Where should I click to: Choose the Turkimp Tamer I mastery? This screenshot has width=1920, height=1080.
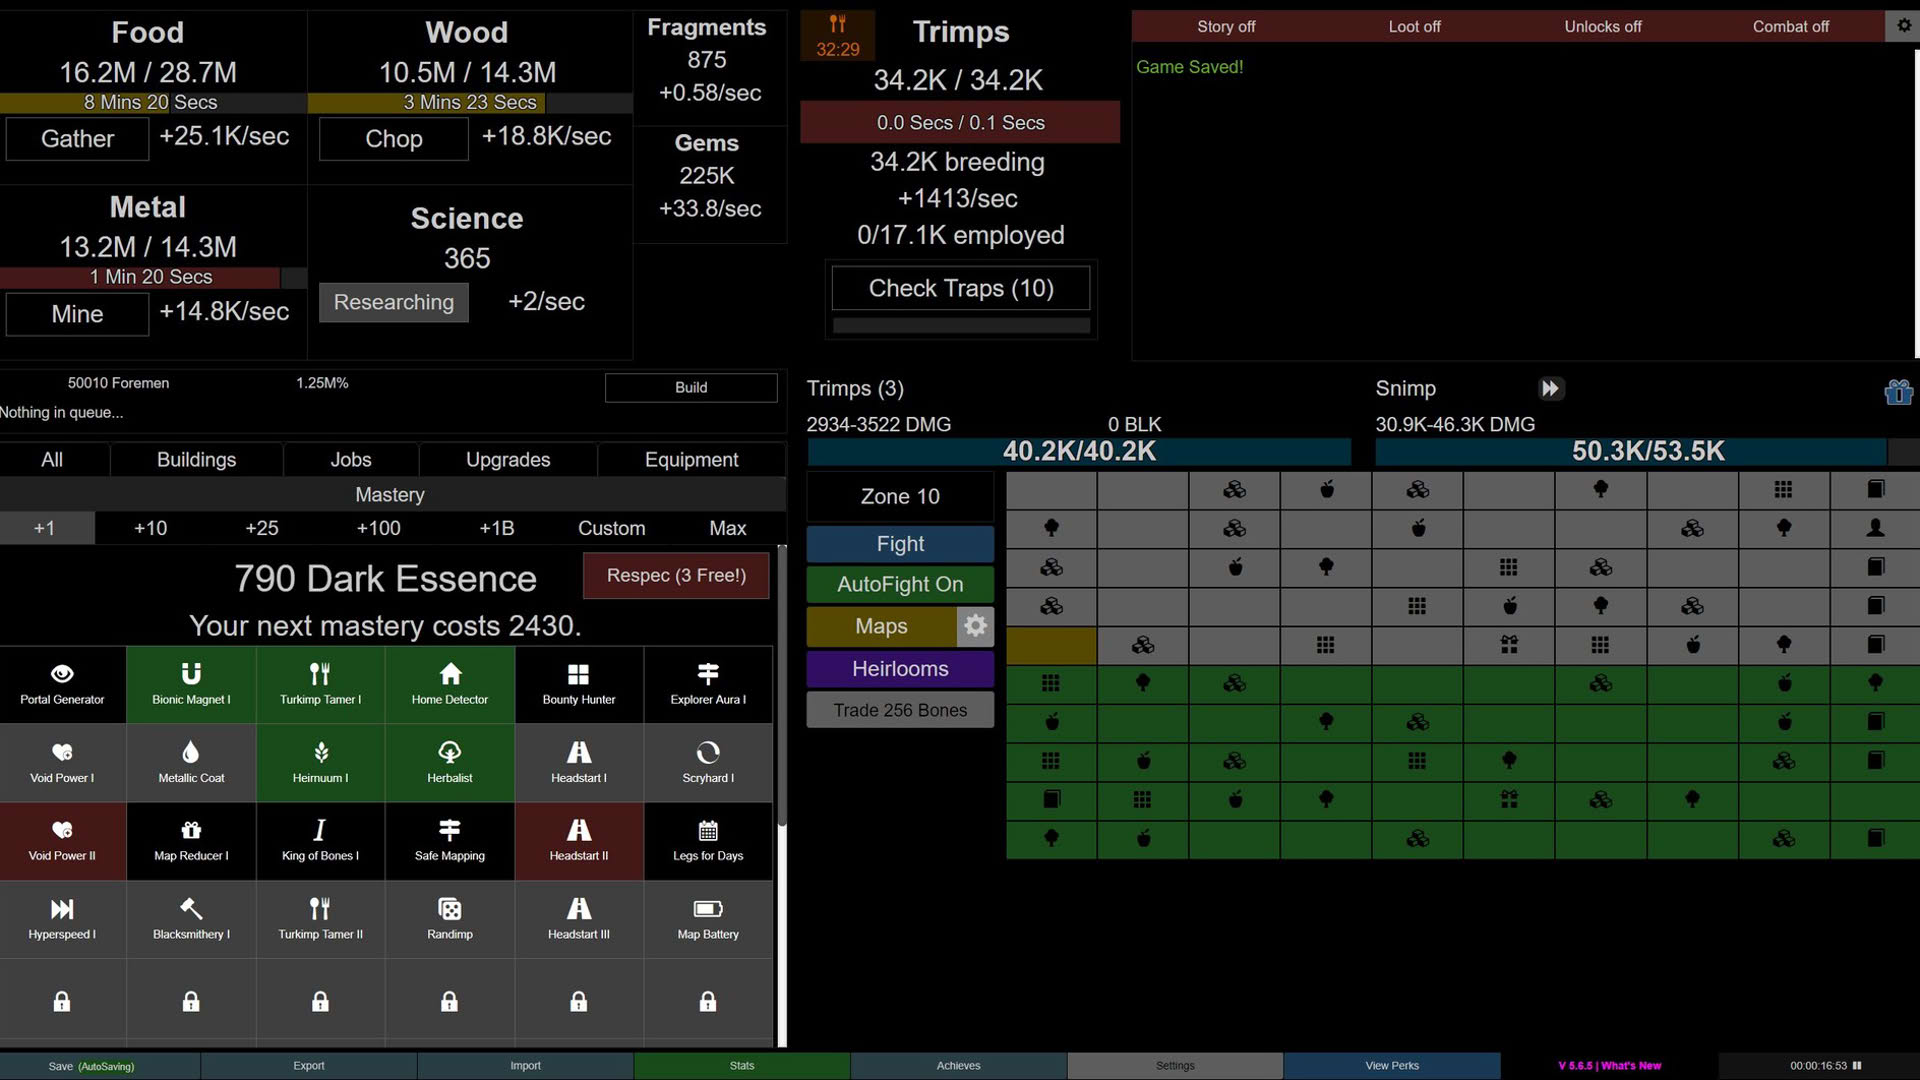coord(320,684)
